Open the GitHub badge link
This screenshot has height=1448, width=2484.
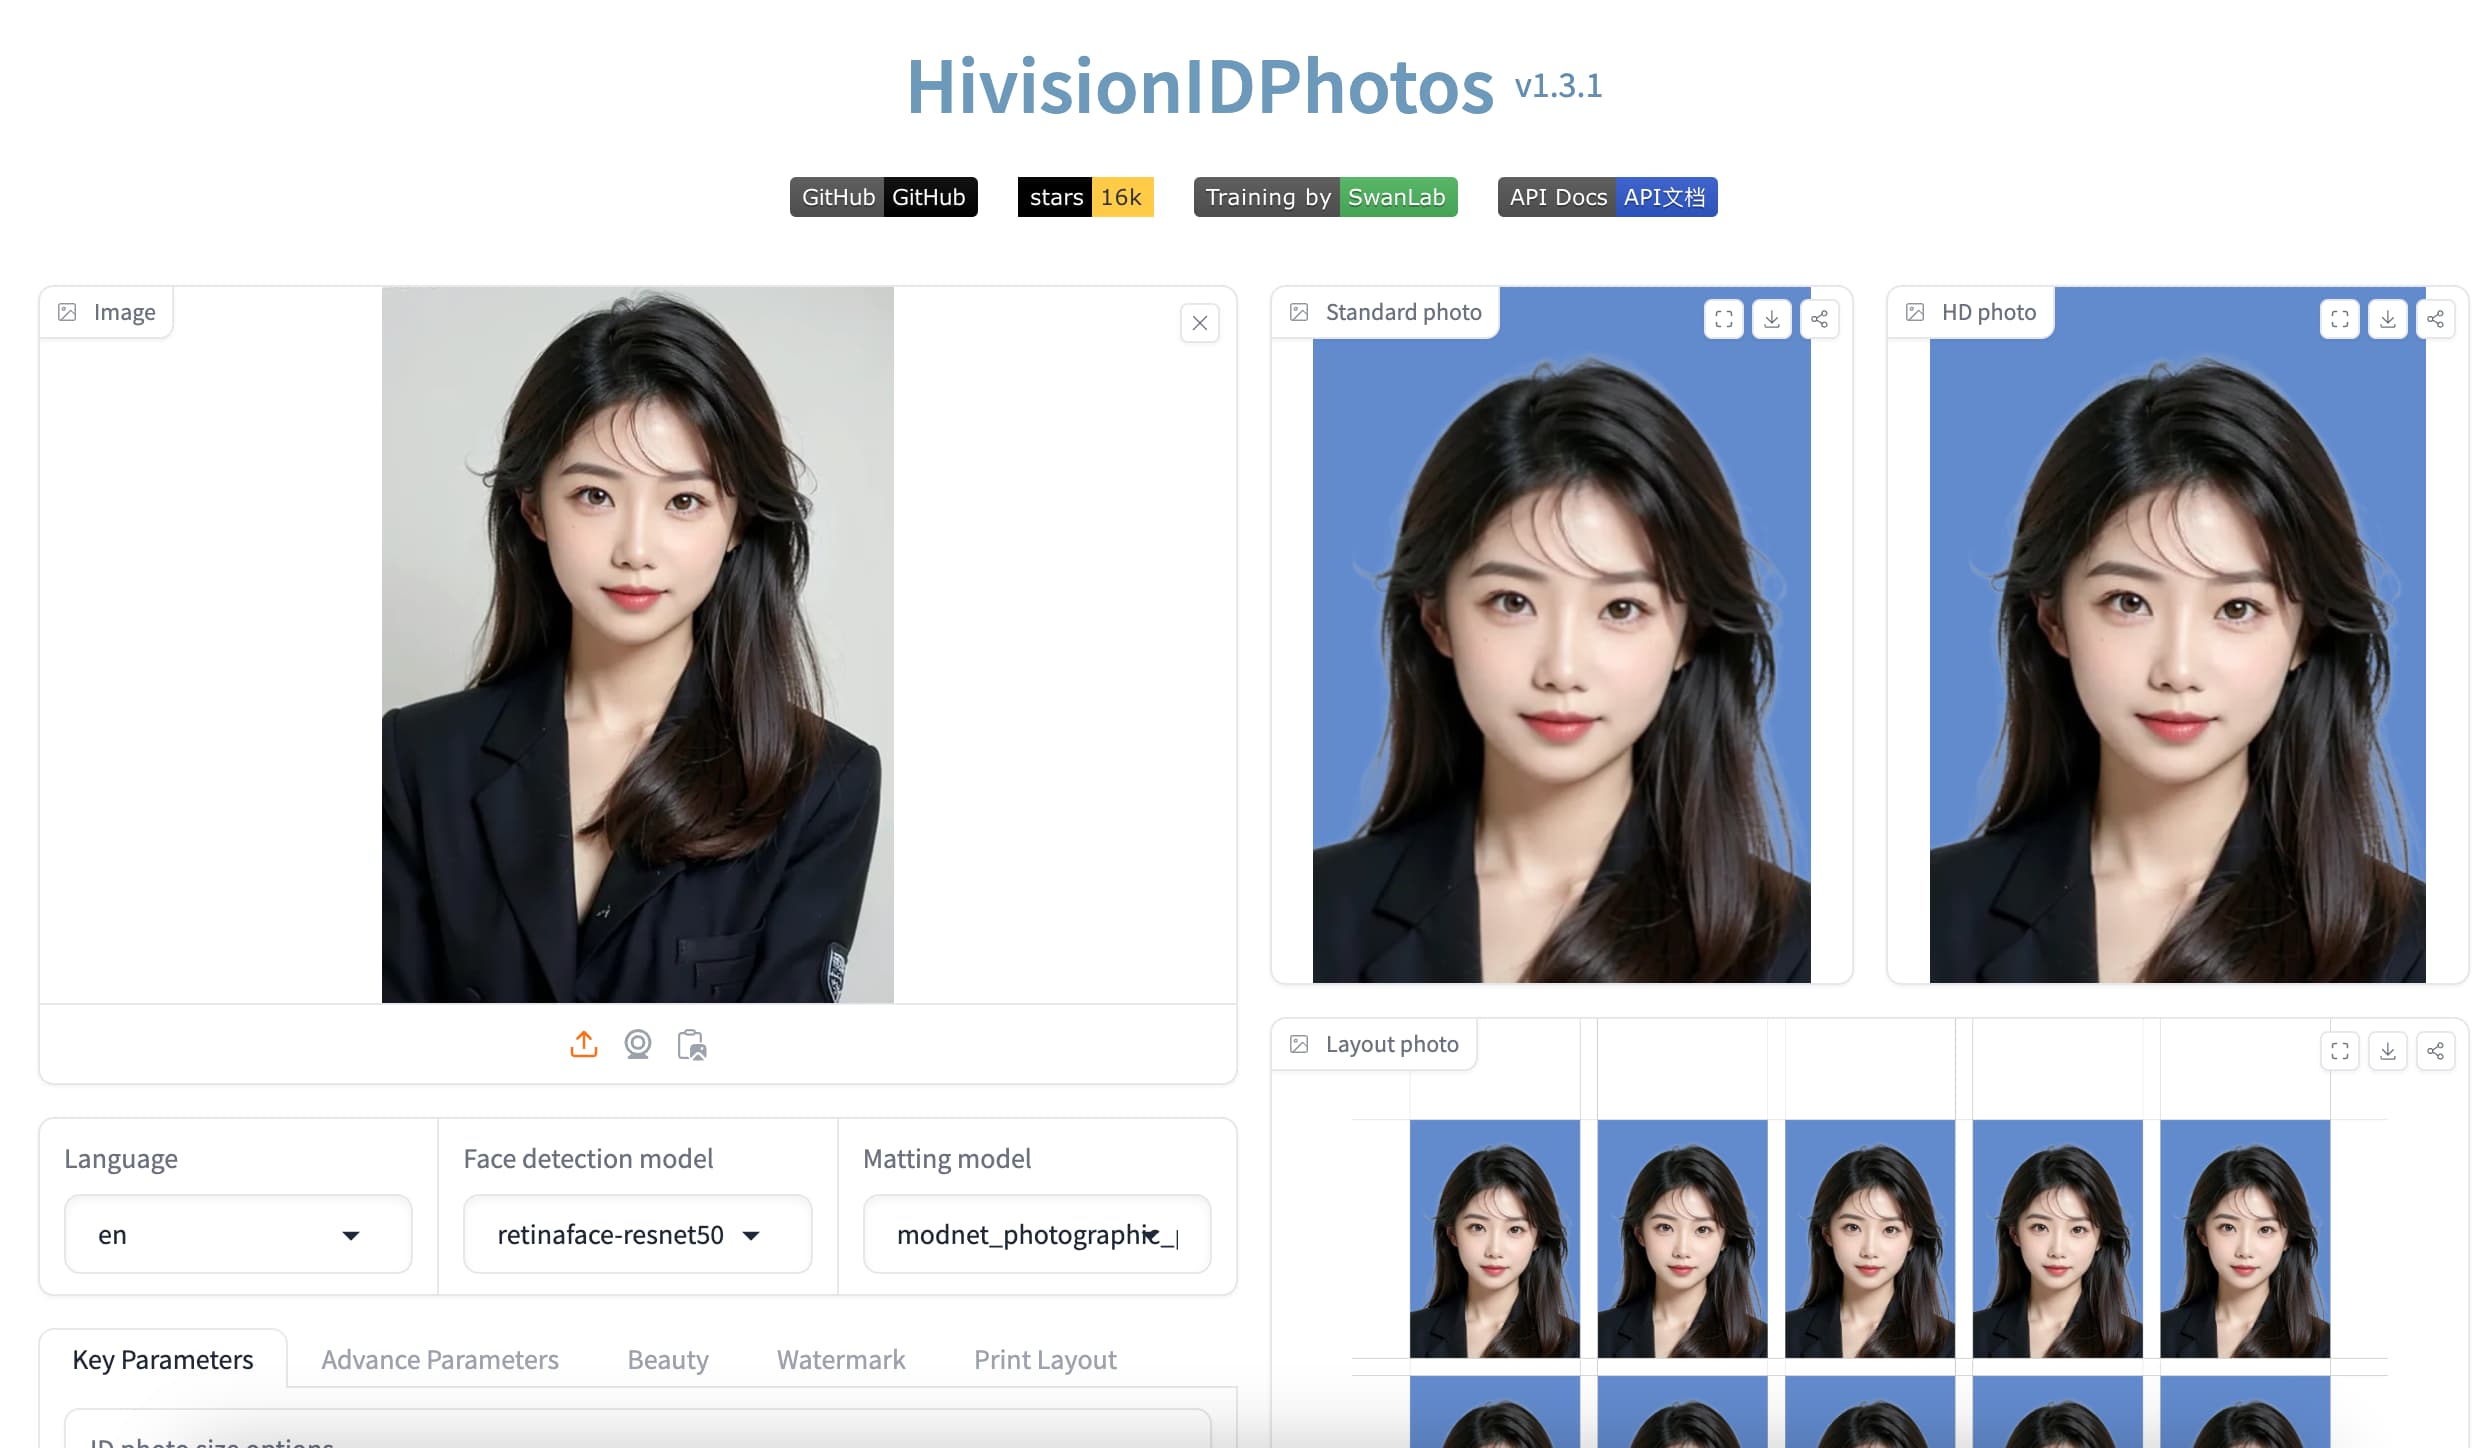point(884,197)
